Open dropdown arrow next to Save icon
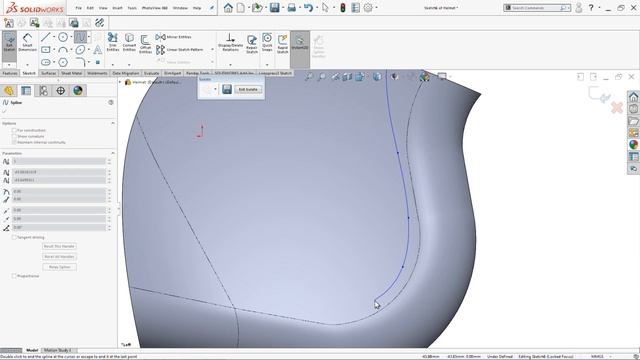 (x=283, y=8)
